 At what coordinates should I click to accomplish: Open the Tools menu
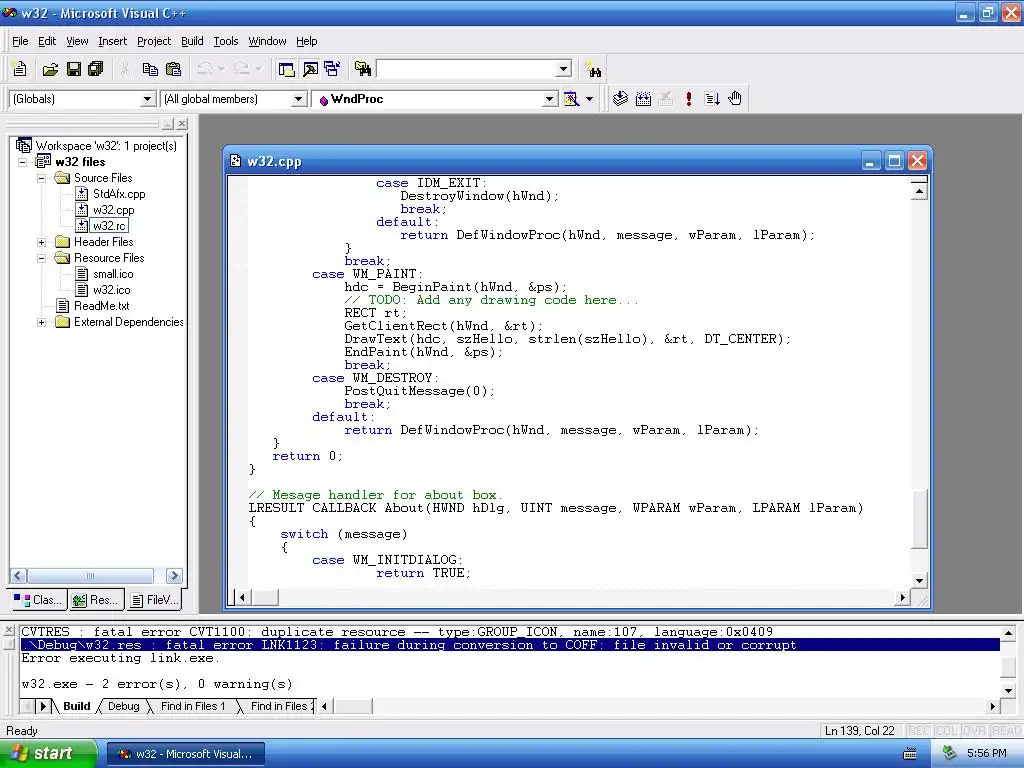click(226, 41)
